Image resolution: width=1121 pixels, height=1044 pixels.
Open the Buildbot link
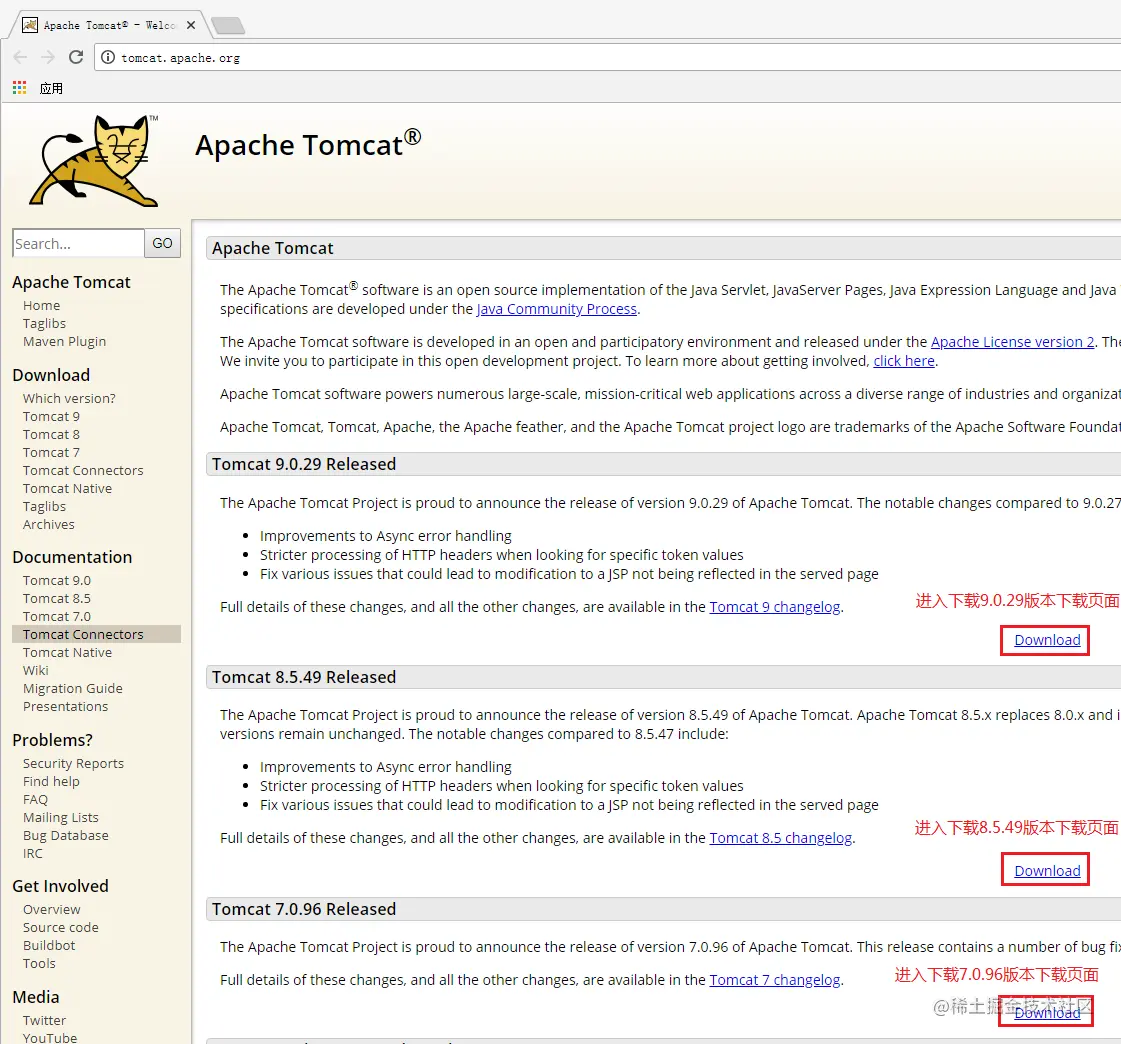click(x=49, y=945)
